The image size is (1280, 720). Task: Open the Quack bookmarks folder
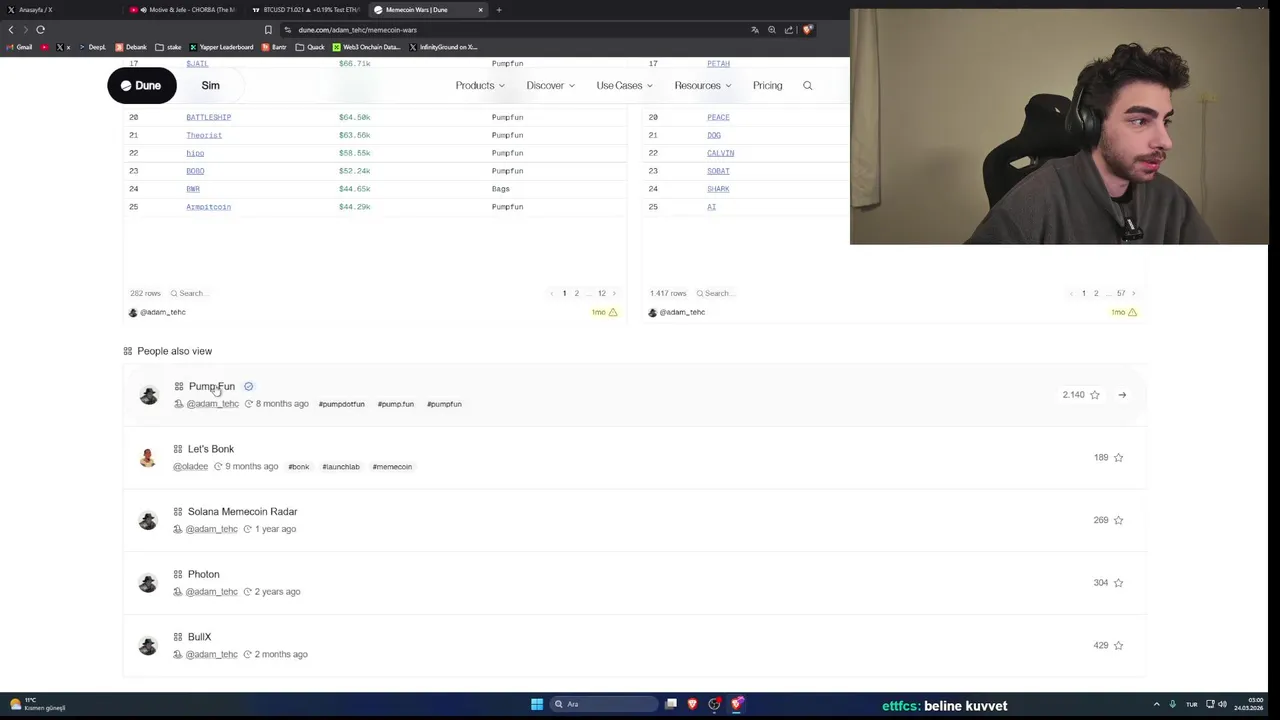(310, 47)
